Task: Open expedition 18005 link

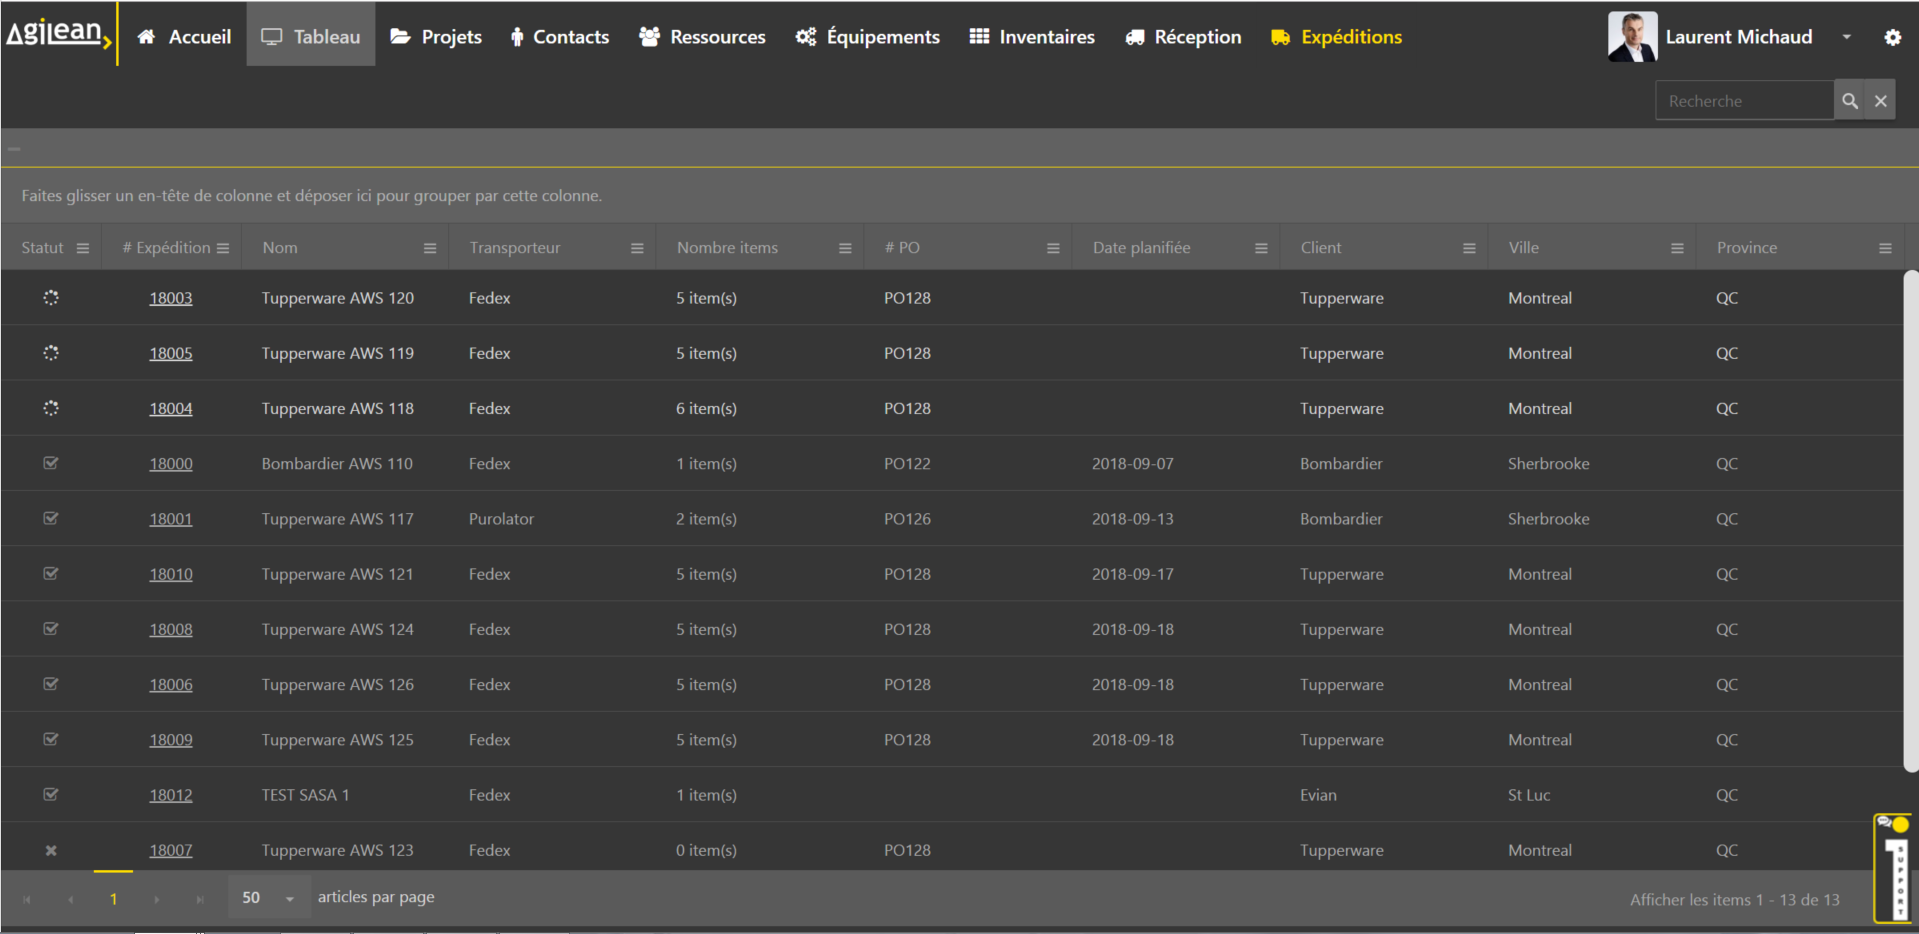Action: 171,353
